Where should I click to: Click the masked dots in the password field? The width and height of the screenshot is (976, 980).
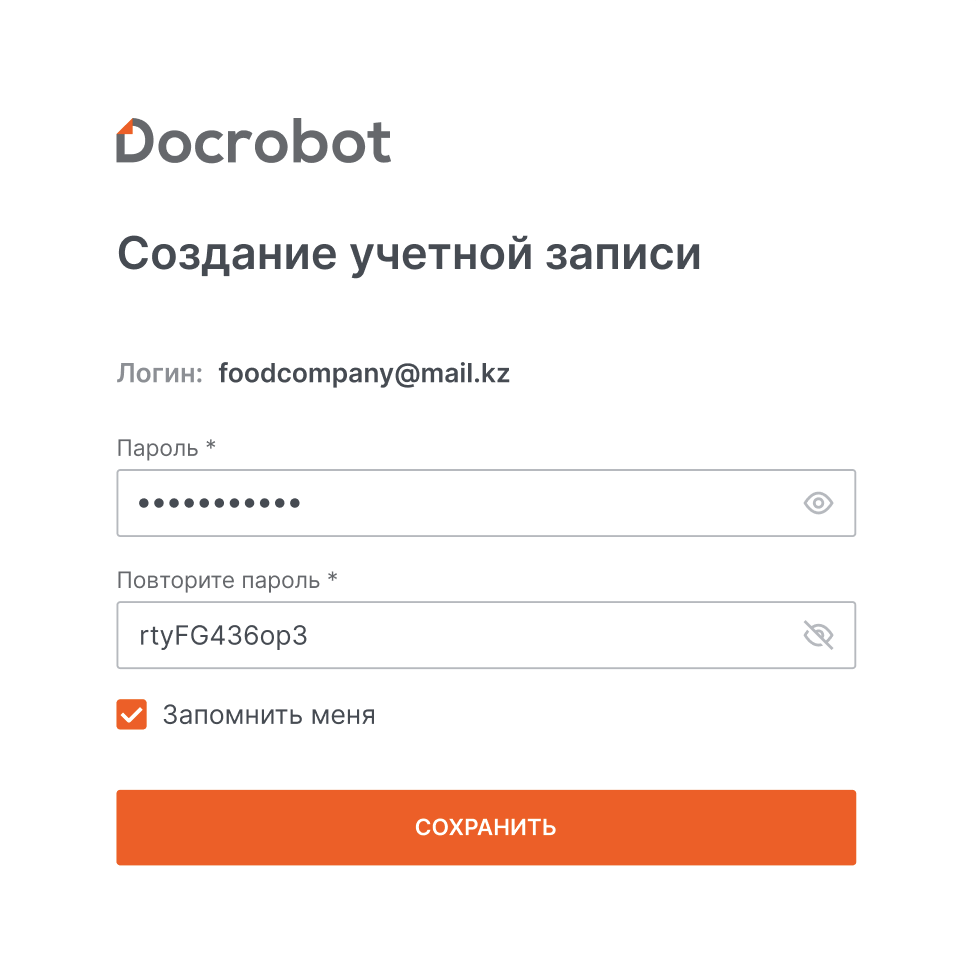pos(220,503)
